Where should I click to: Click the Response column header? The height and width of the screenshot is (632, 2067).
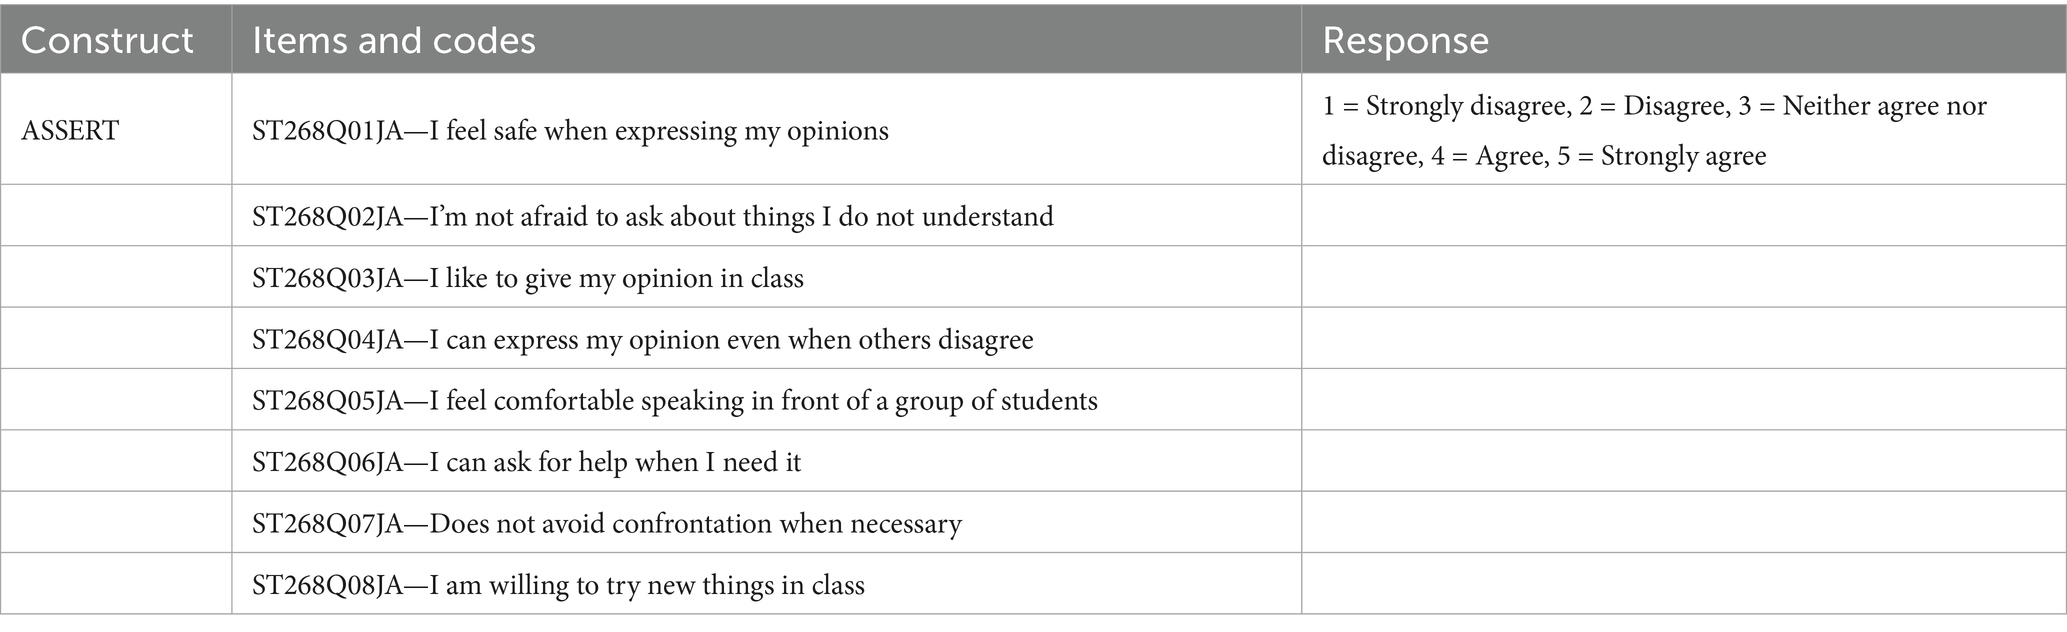point(1406,40)
